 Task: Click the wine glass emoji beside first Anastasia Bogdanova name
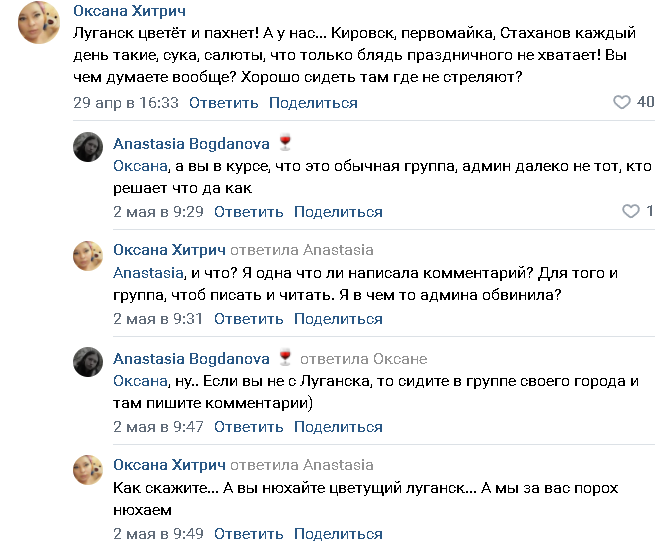[285, 143]
